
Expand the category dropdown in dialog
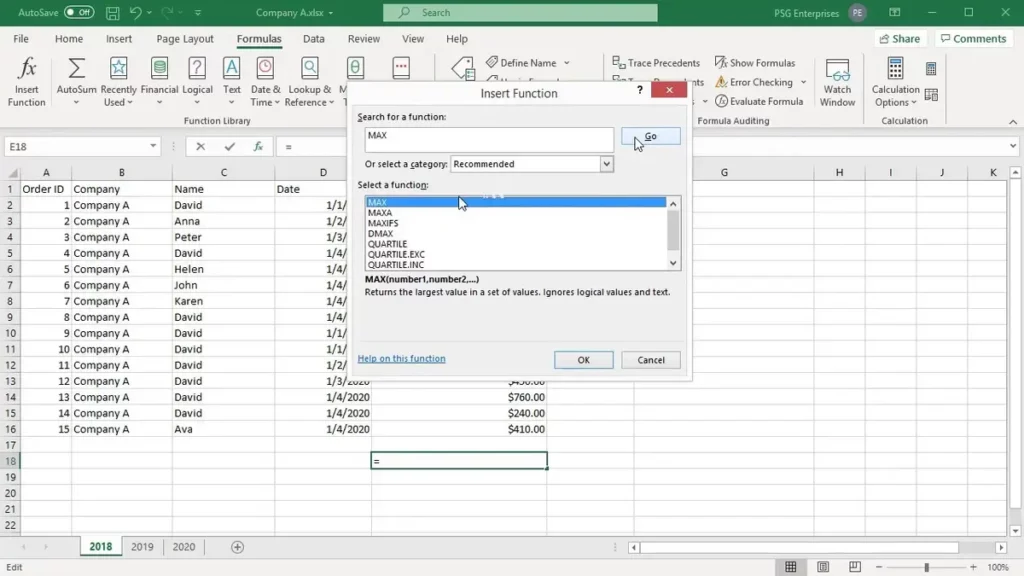click(606, 164)
